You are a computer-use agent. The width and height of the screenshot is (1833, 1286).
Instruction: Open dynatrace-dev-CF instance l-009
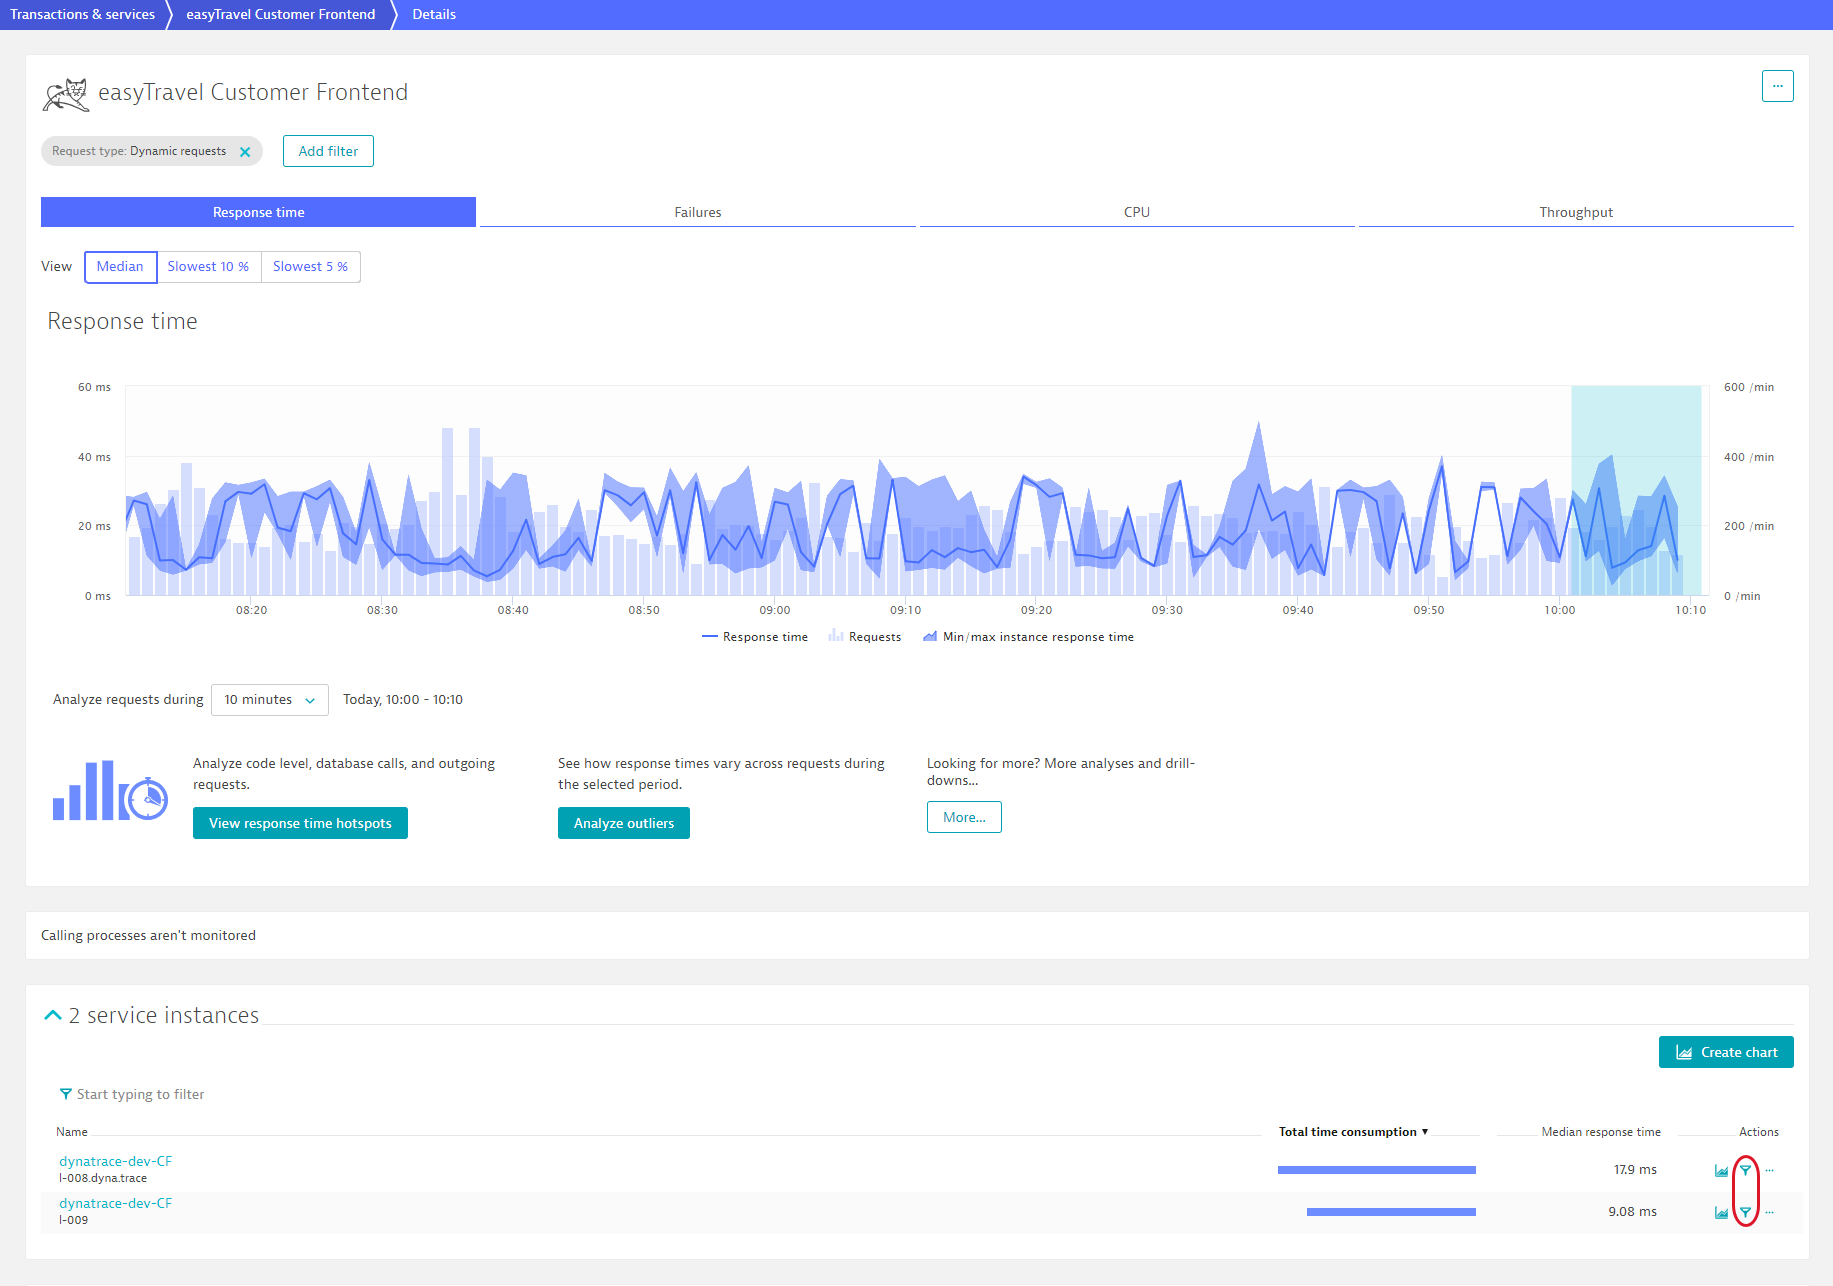pos(115,1203)
